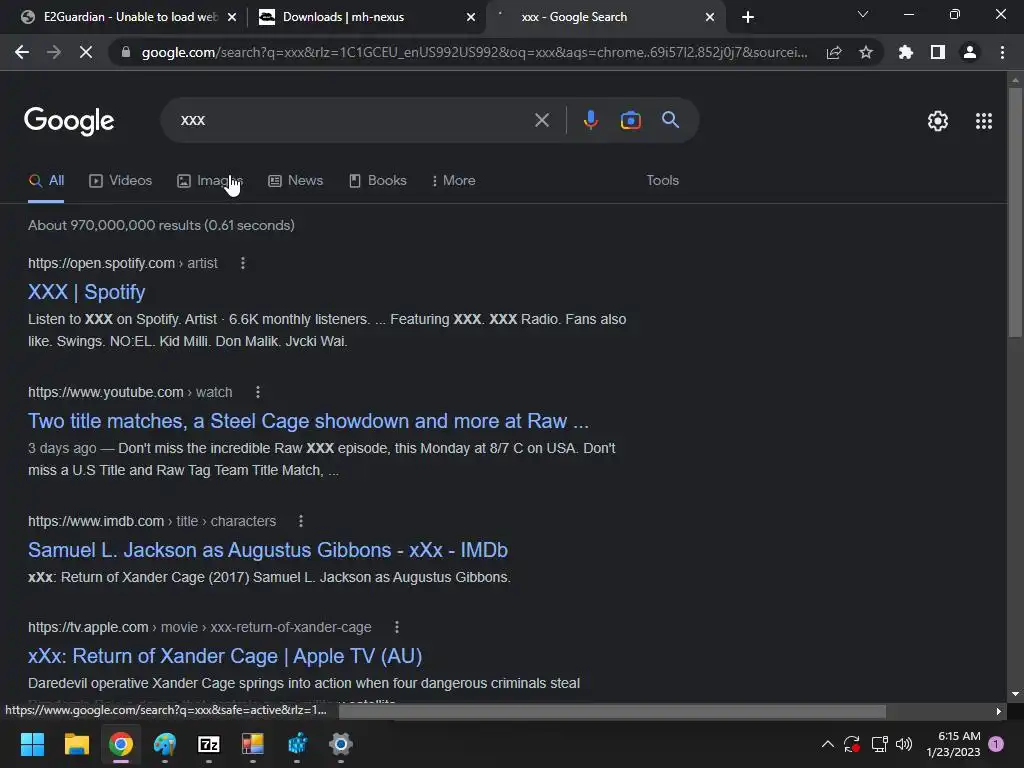
Task: Open the Chrome profile avatar
Action: click(x=970, y=52)
